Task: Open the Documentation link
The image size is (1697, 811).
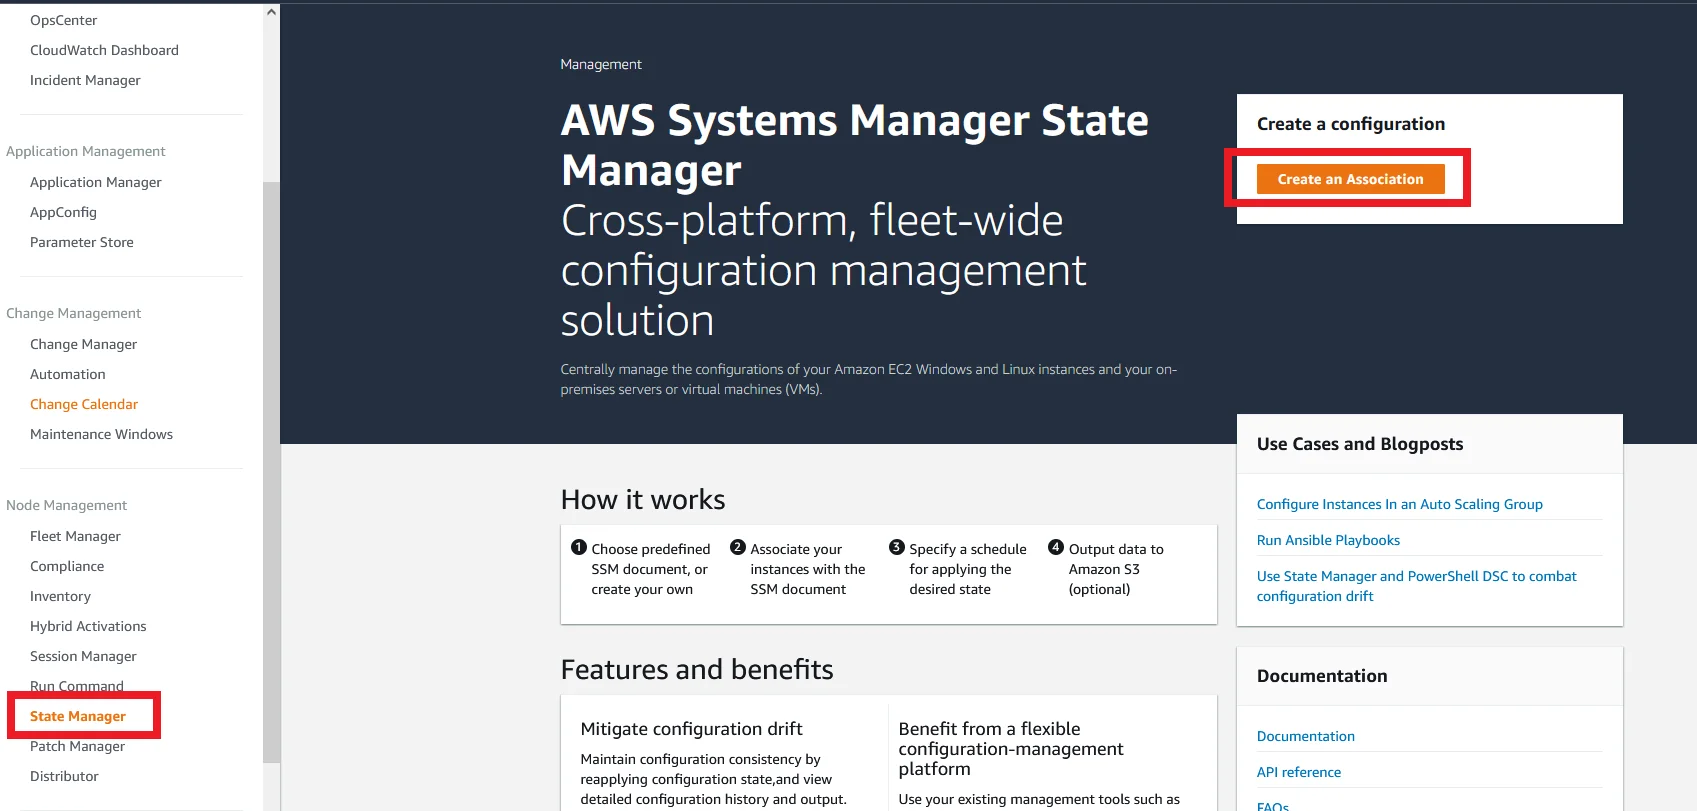Action: click(1305, 736)
